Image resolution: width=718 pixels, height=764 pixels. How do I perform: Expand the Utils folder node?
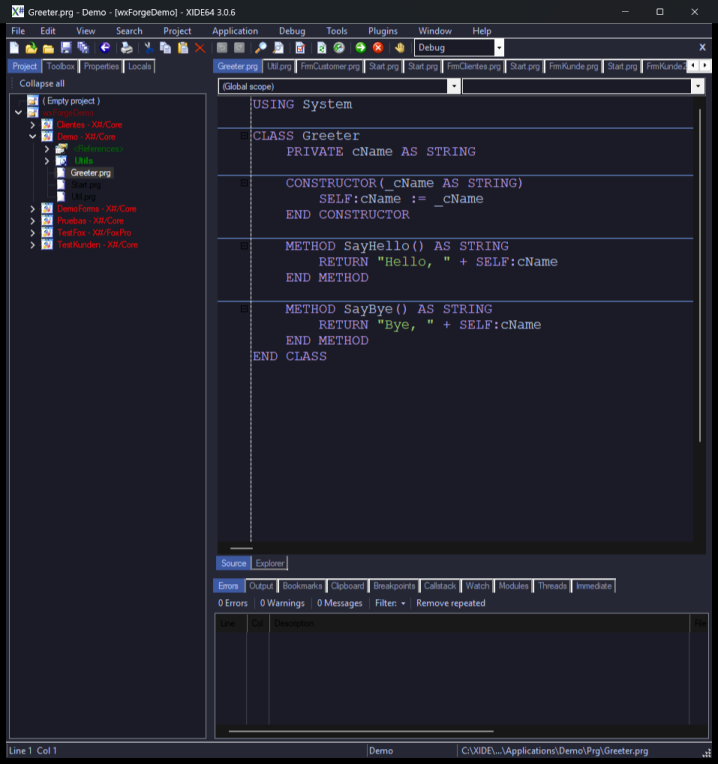click(x=47, y=161)
